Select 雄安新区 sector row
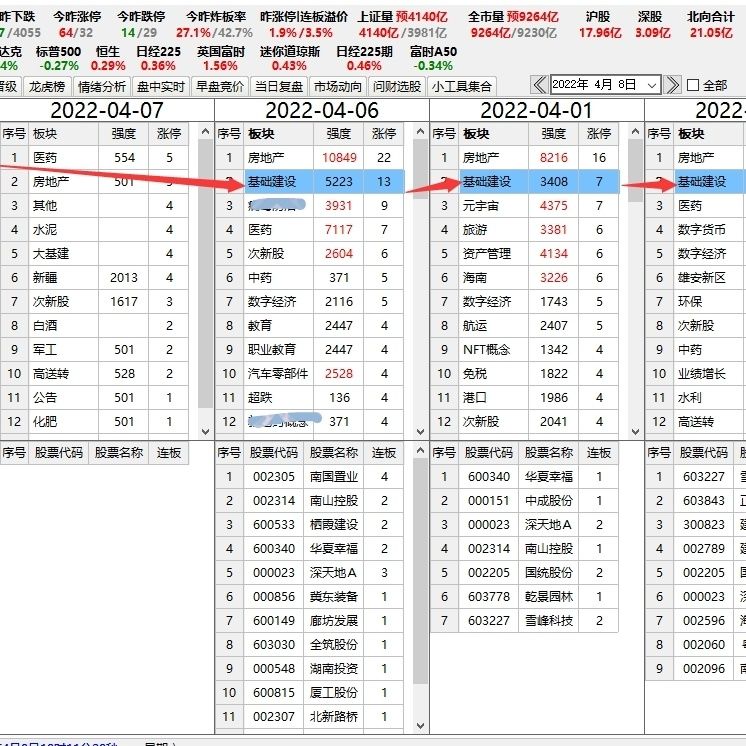 tap(696, 277)
